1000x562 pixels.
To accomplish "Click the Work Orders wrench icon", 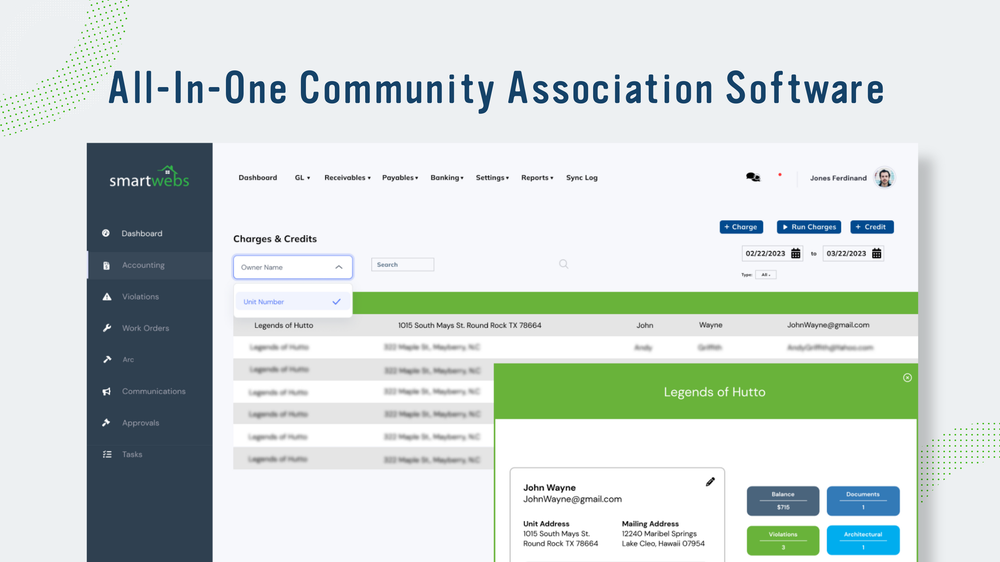I will click(x=107, y=328).
